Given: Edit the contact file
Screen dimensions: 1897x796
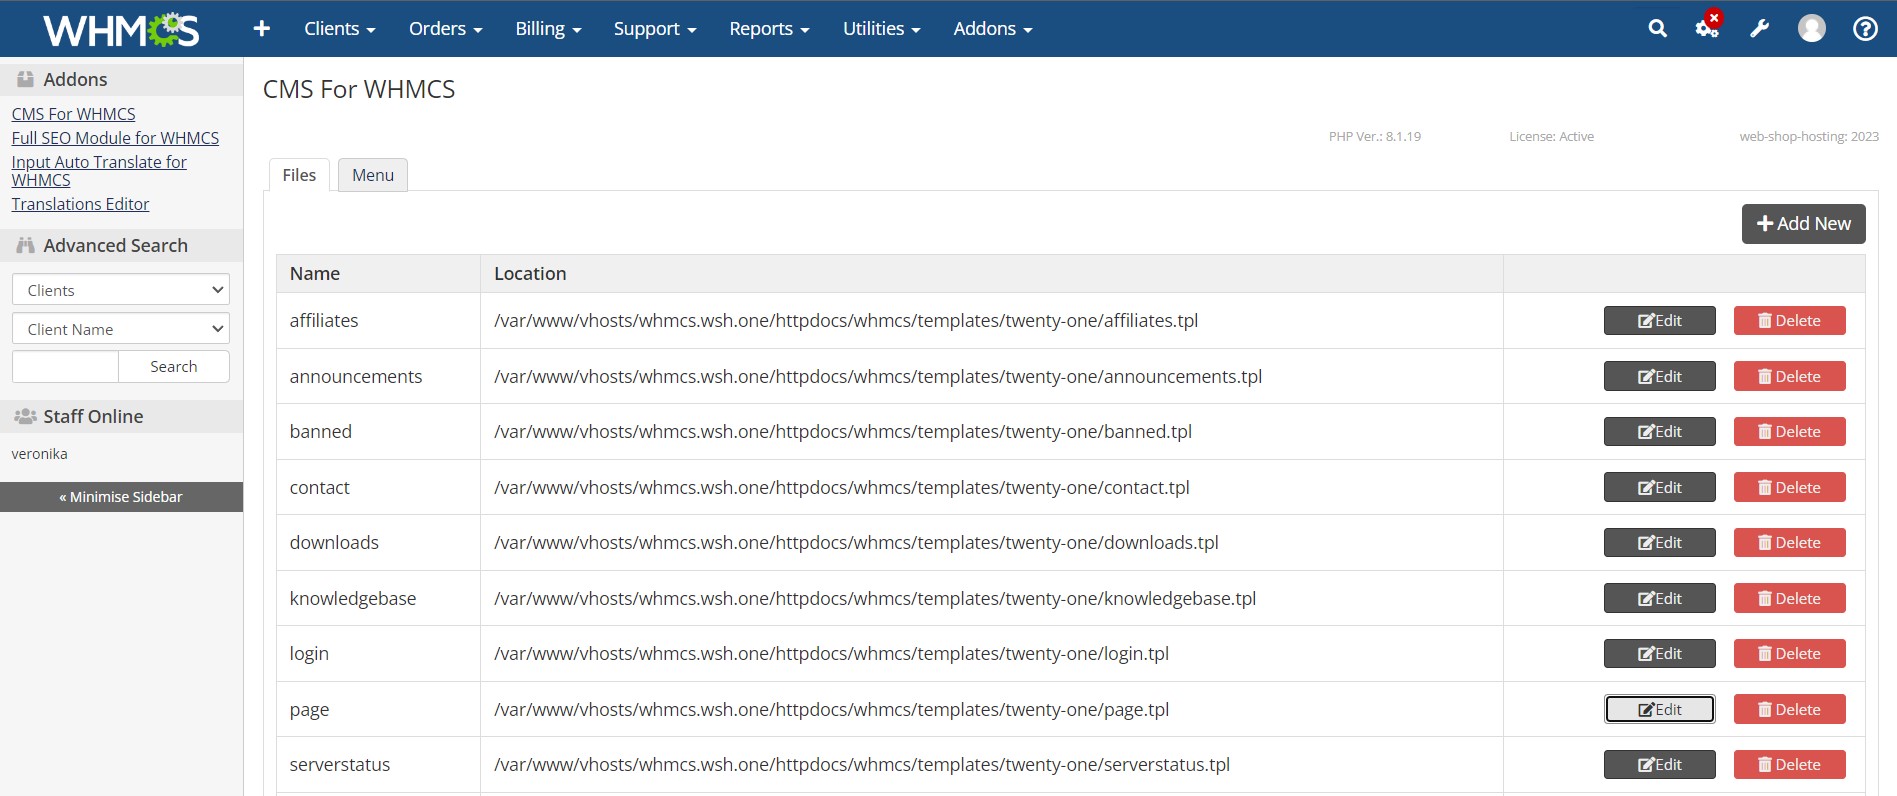Looking at the screenshot, I should point(1659,487).
